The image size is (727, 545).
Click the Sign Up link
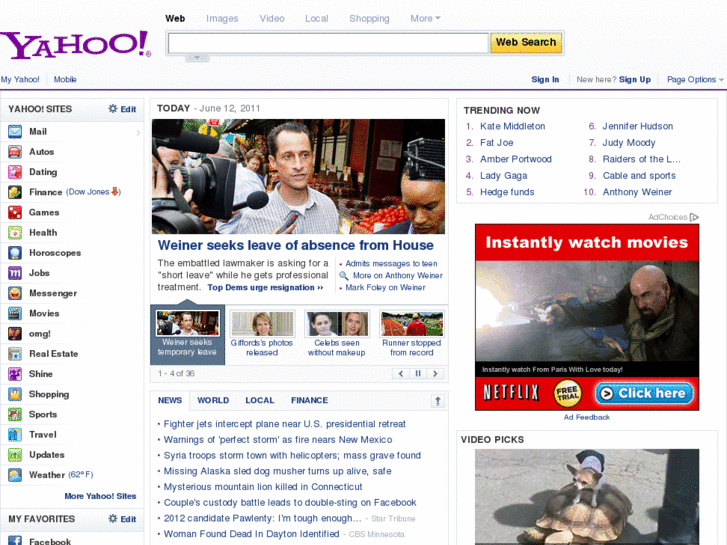click(x=635, y=79)
